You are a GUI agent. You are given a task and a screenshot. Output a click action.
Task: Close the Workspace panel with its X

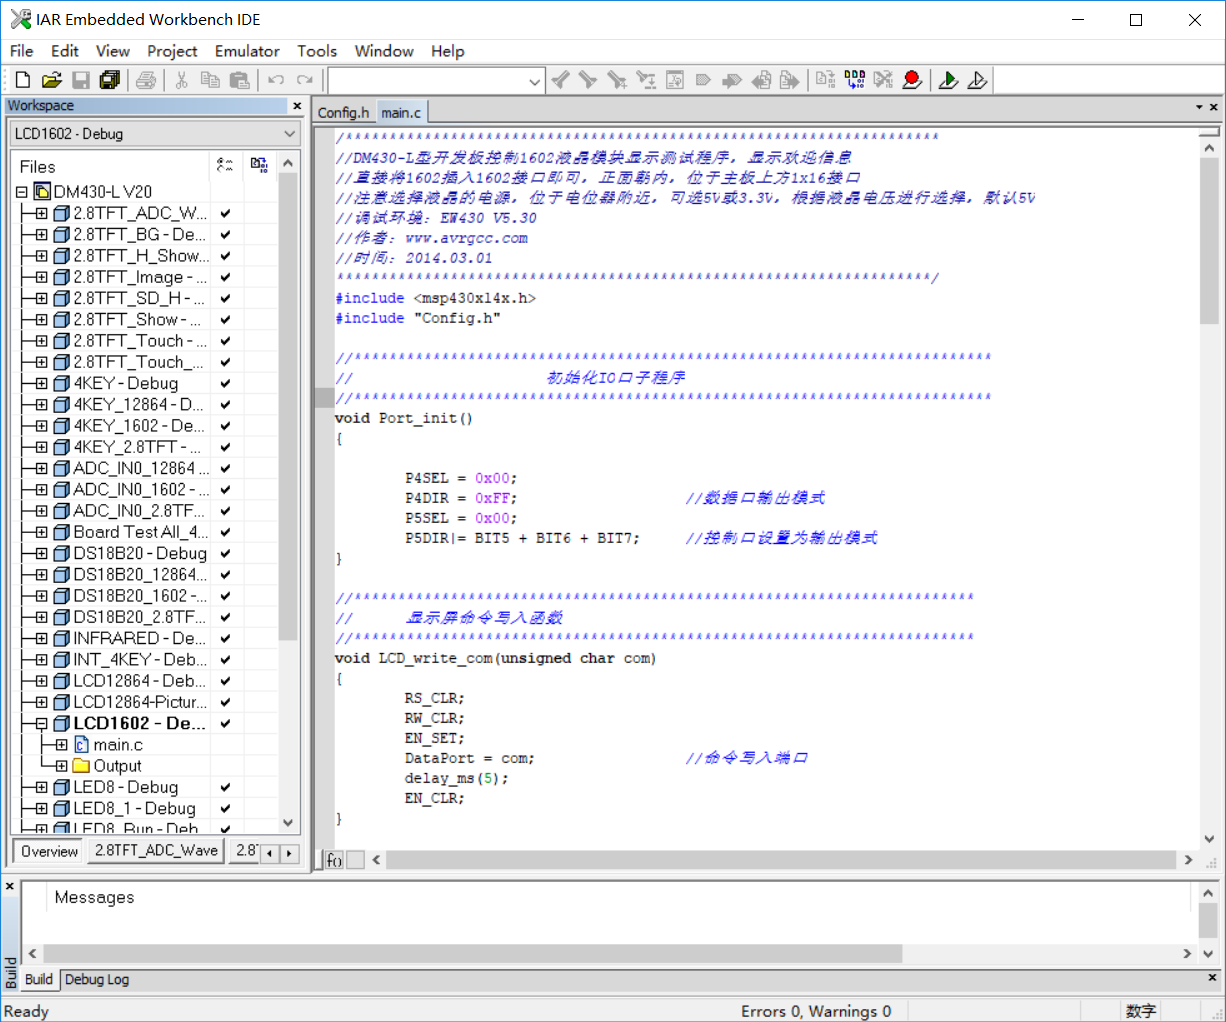[x=297, y=106]
